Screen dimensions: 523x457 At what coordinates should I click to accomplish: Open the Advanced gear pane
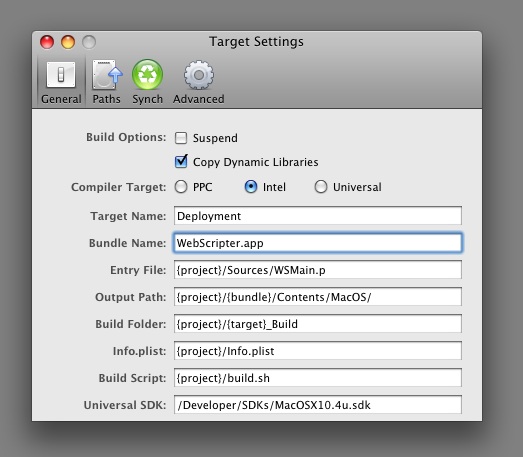point(199,82)
